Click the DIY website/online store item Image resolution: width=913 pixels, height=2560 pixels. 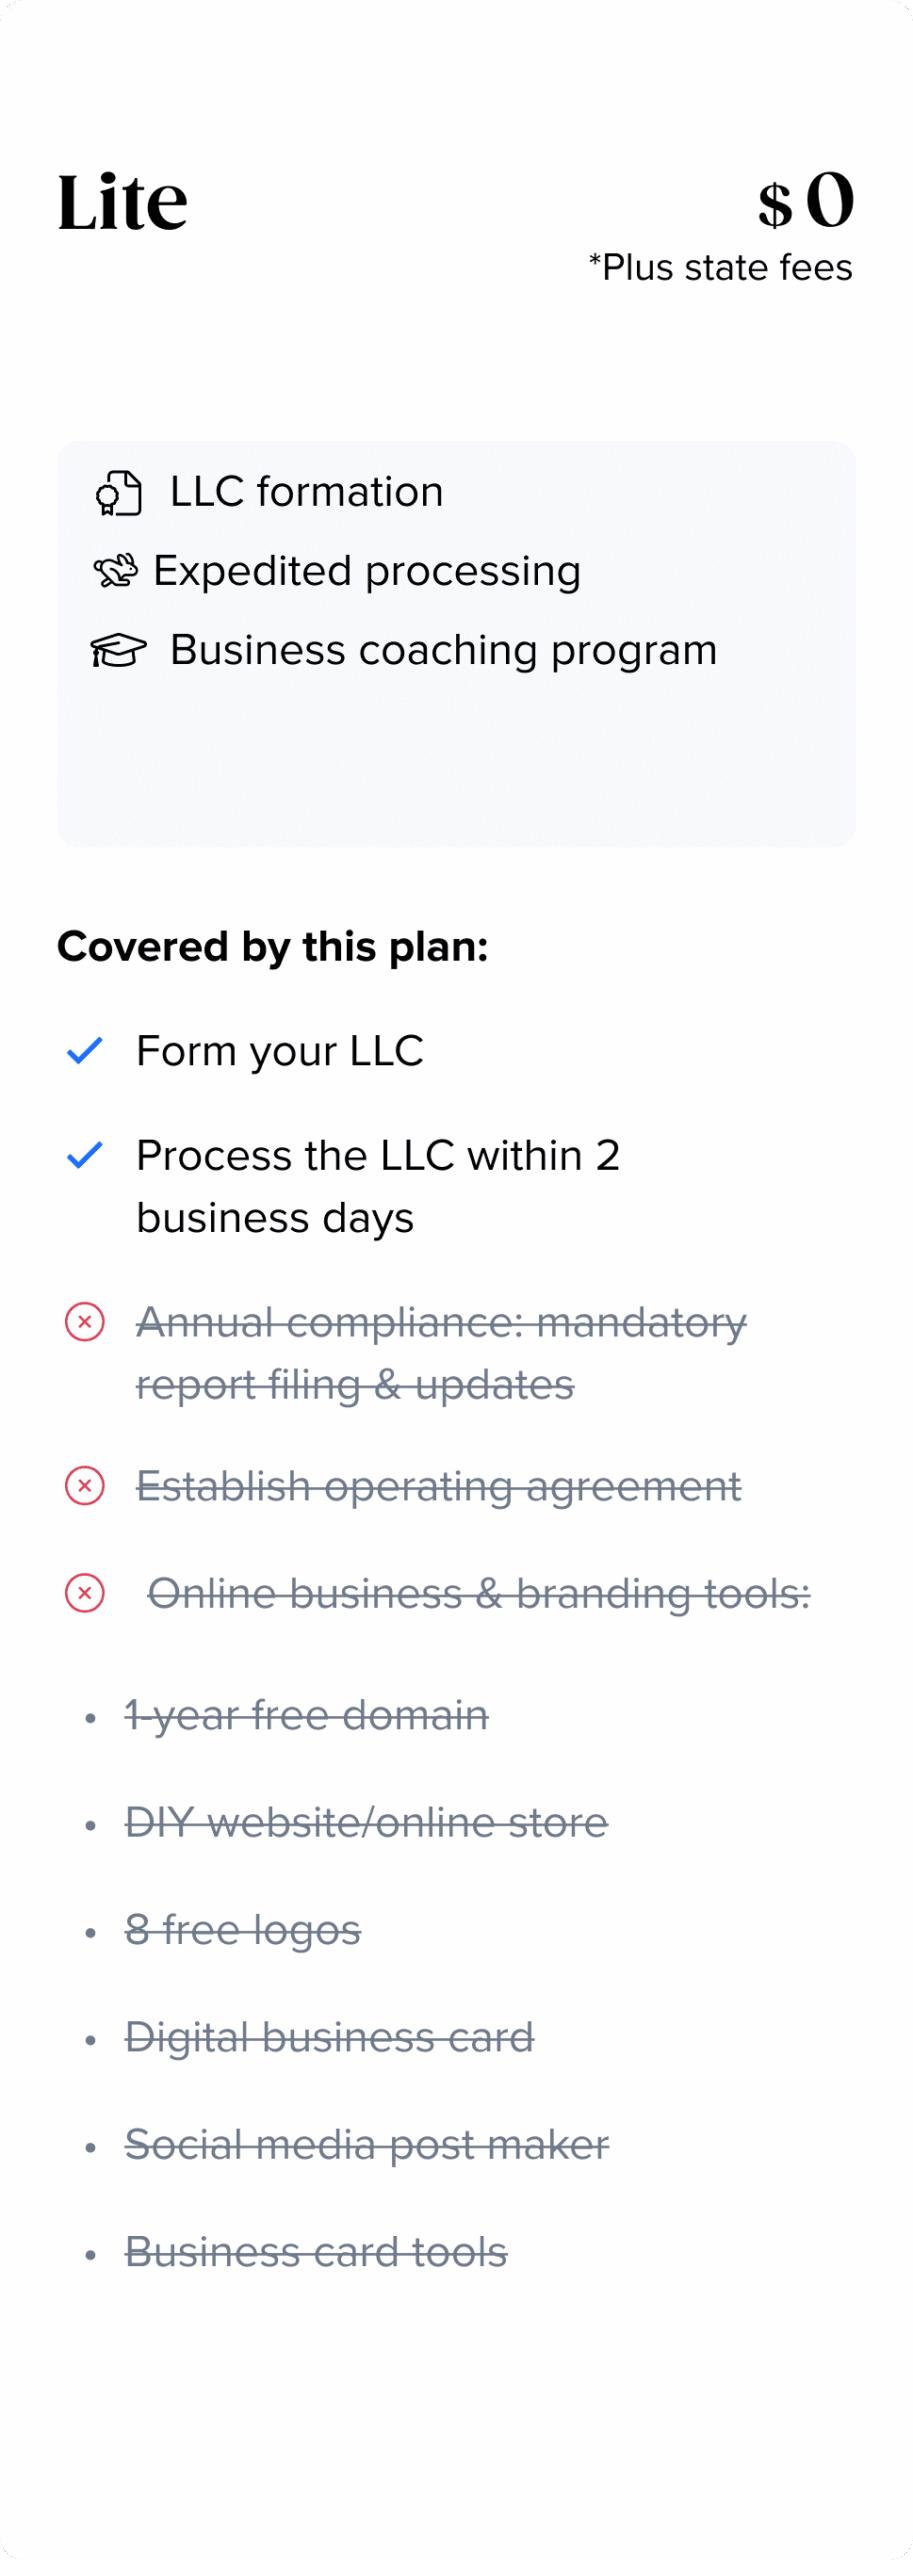[366, 1823]
